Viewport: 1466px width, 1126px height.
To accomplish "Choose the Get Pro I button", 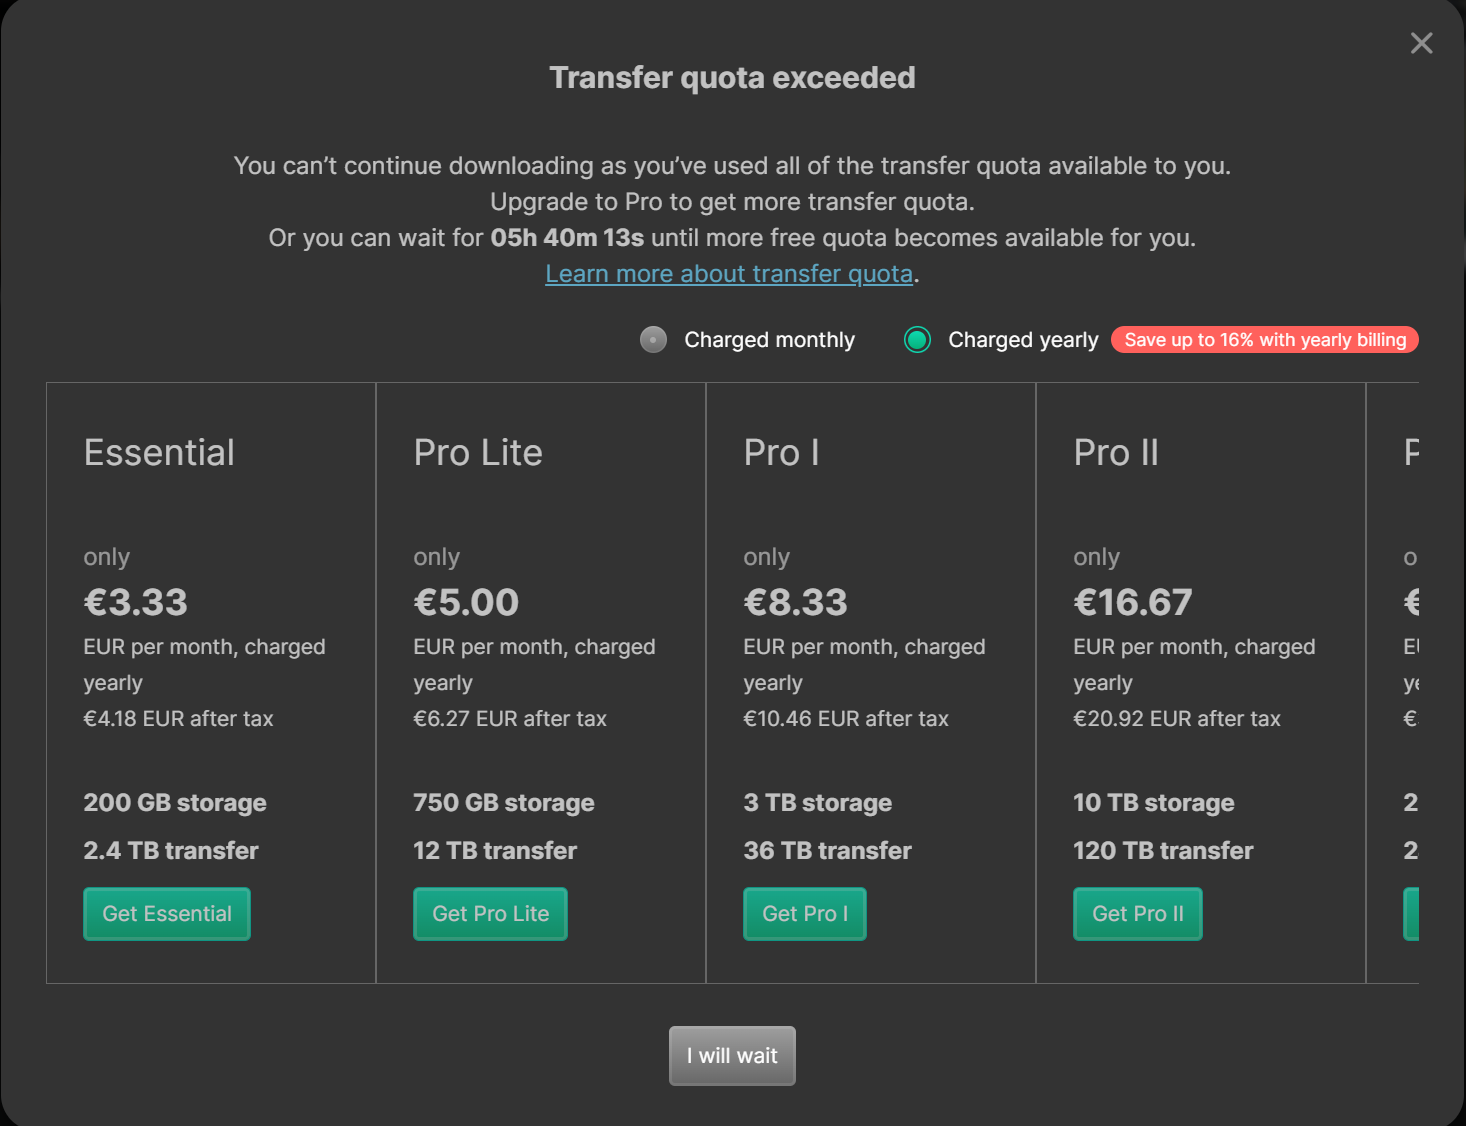I will click(x=804, y=914).
